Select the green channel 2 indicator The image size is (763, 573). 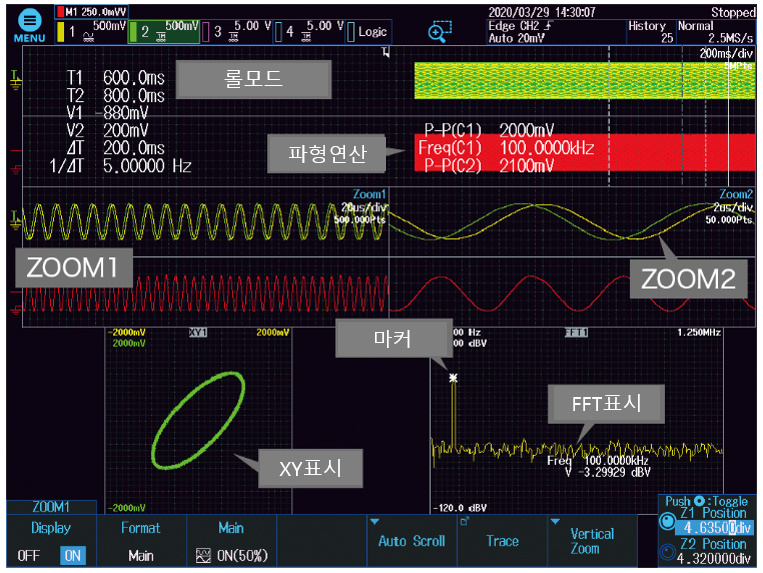164,32
